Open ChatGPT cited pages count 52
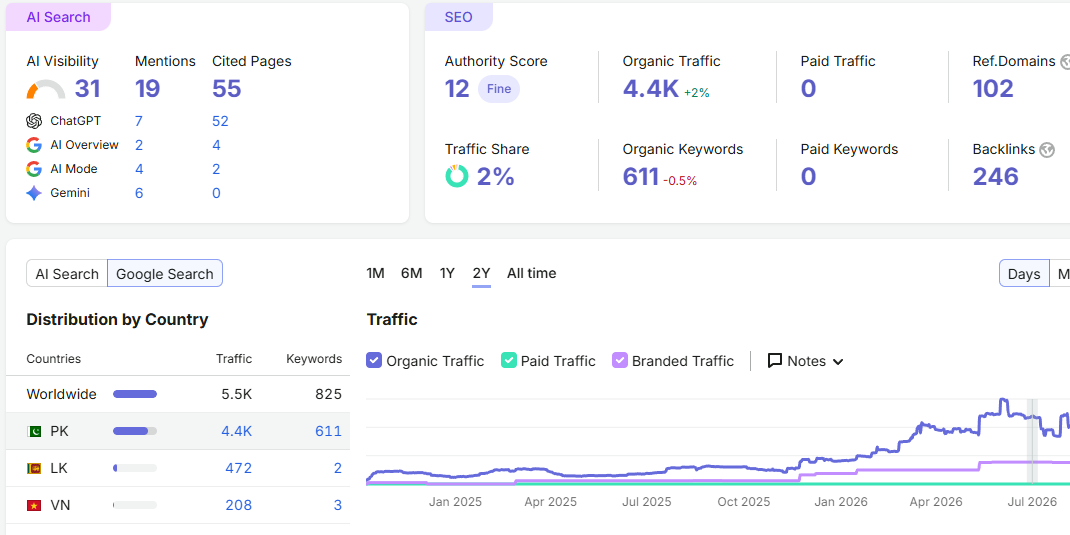Image resolution: width=1070 pixels, height=535 pixels. tap(220, 121)
